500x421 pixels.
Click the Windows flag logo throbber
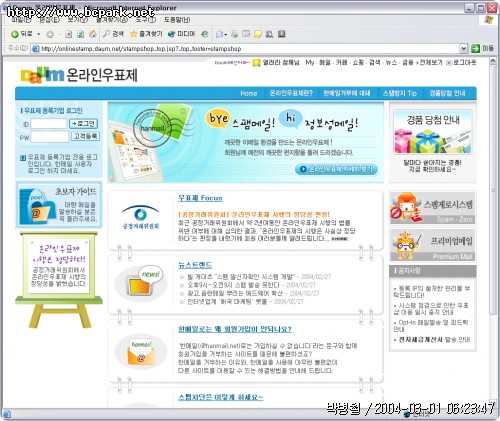click(489, 20)
